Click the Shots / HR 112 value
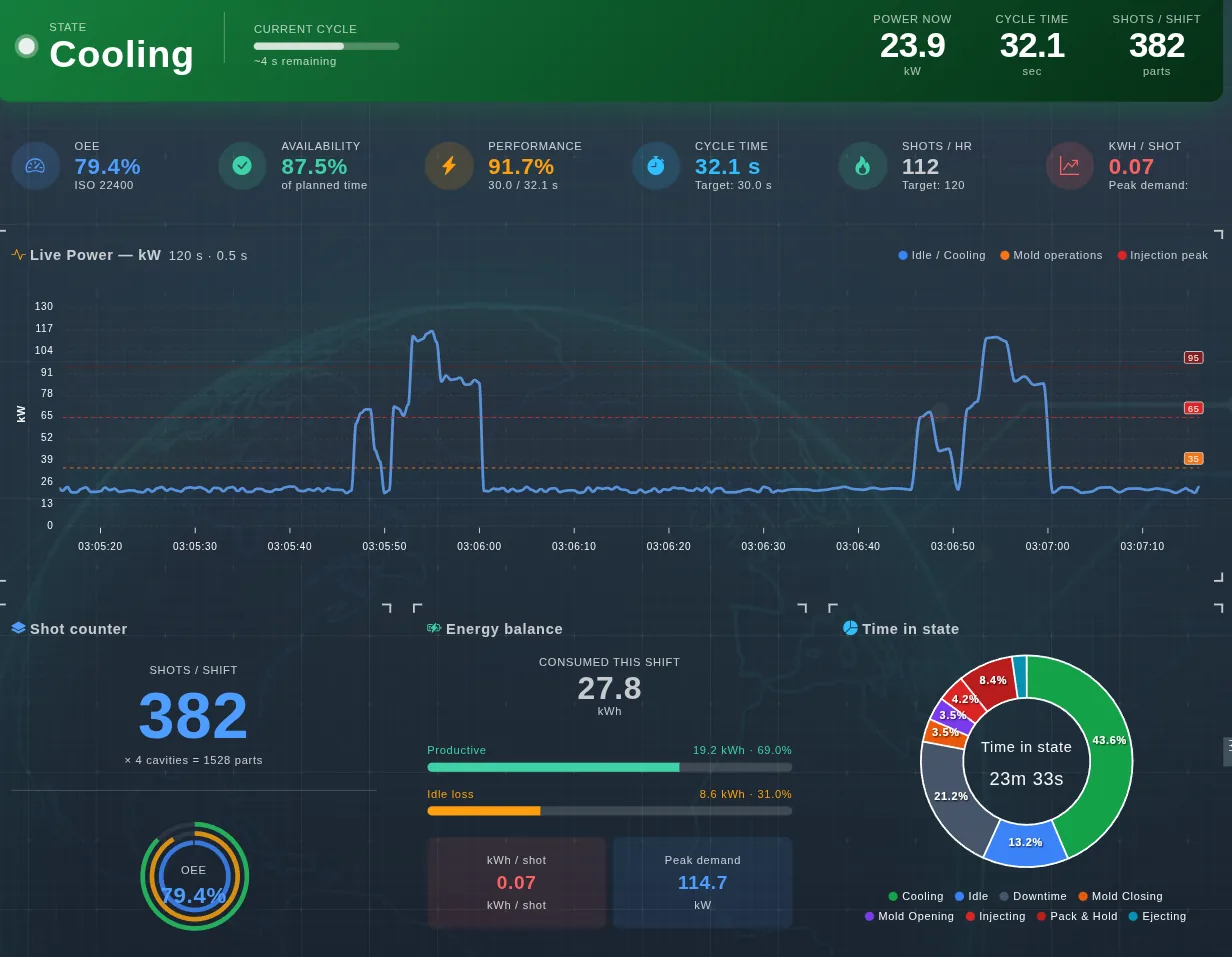The width and height of the screenshot is (1232, 957). 920,167
